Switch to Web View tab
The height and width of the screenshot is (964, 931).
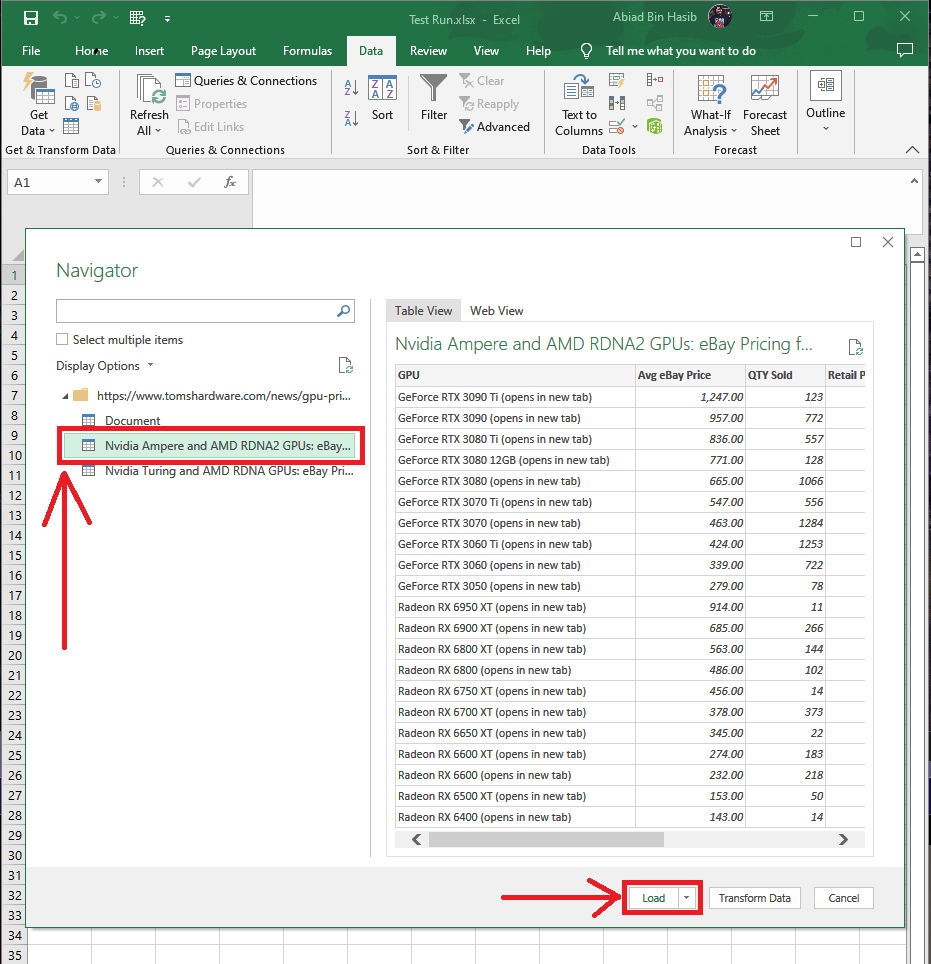pyautogui.click(x=496, y=311)
